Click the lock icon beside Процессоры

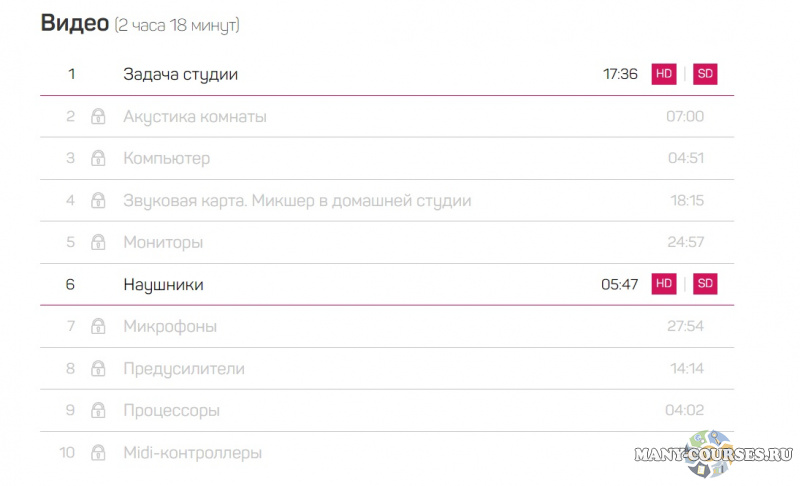[x=99, y=411]
